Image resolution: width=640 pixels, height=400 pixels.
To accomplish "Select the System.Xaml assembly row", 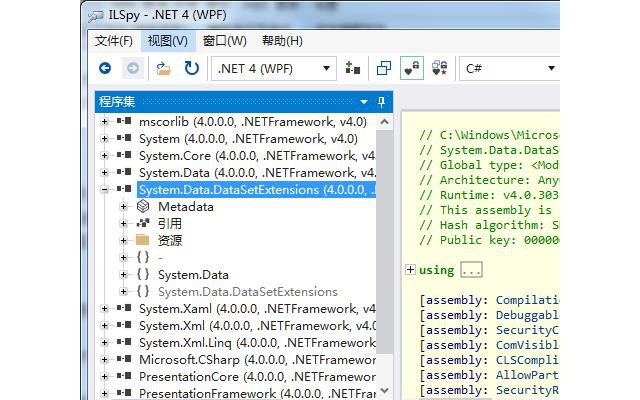I will 257,309.
